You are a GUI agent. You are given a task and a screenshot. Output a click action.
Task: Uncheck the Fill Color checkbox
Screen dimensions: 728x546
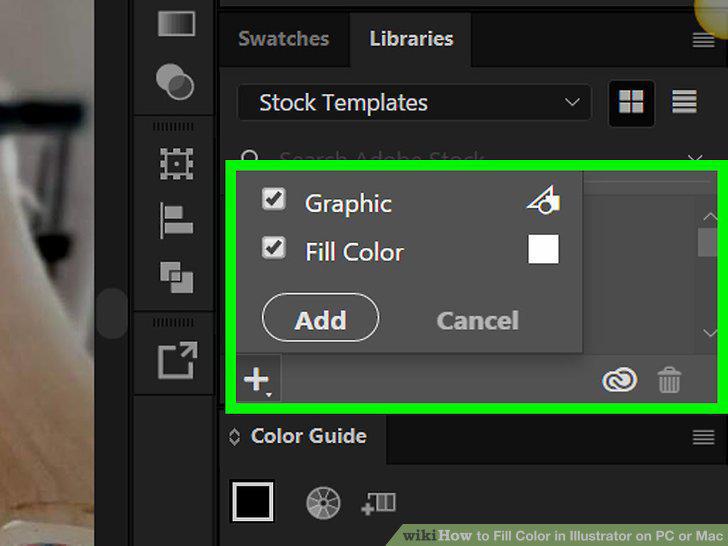tap(274, 247)
